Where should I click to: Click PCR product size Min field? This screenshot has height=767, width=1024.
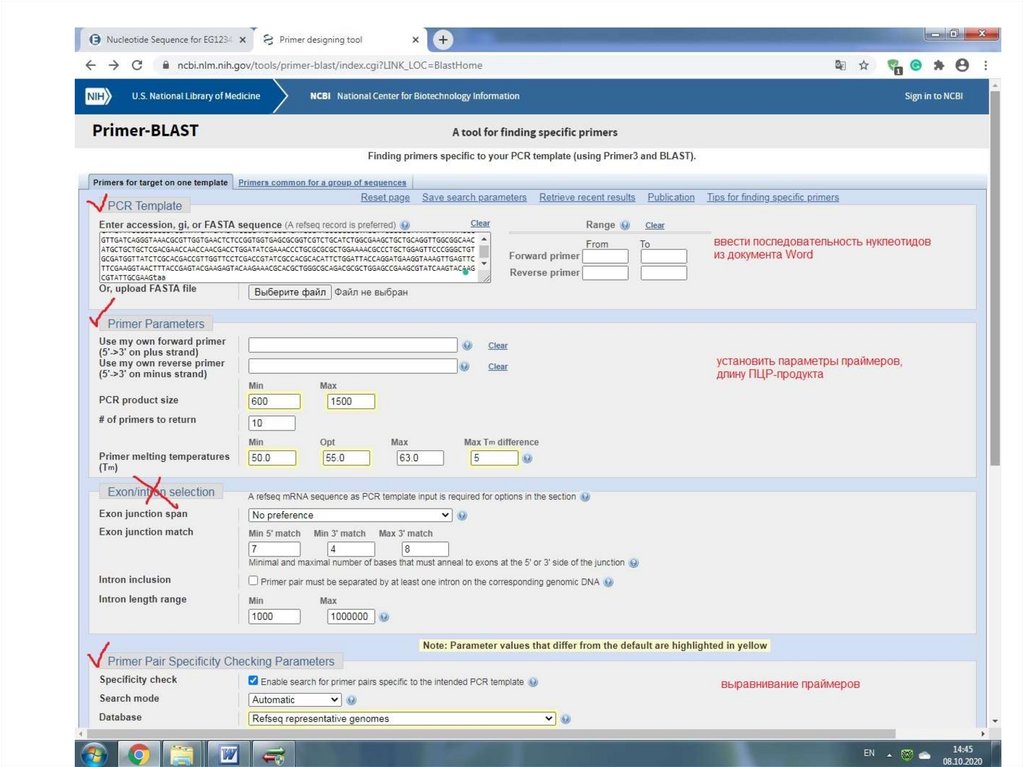click(x=274, y=401)
